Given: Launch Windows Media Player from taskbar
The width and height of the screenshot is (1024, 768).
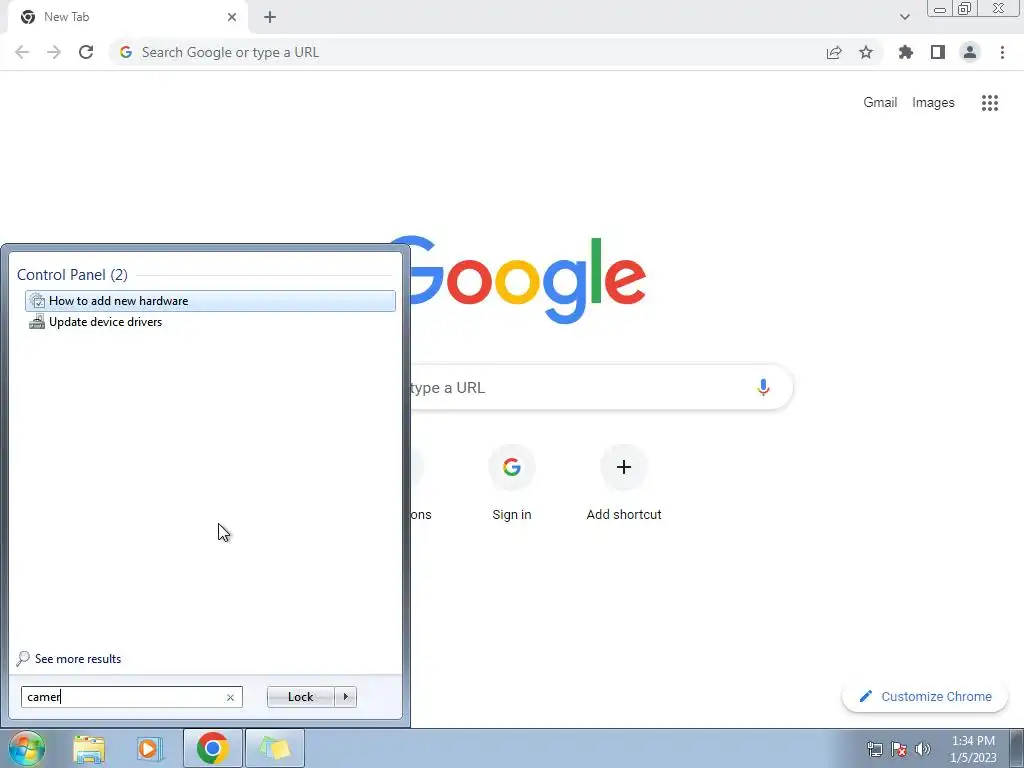Looking at the screenshot, I should pos(150,748).
